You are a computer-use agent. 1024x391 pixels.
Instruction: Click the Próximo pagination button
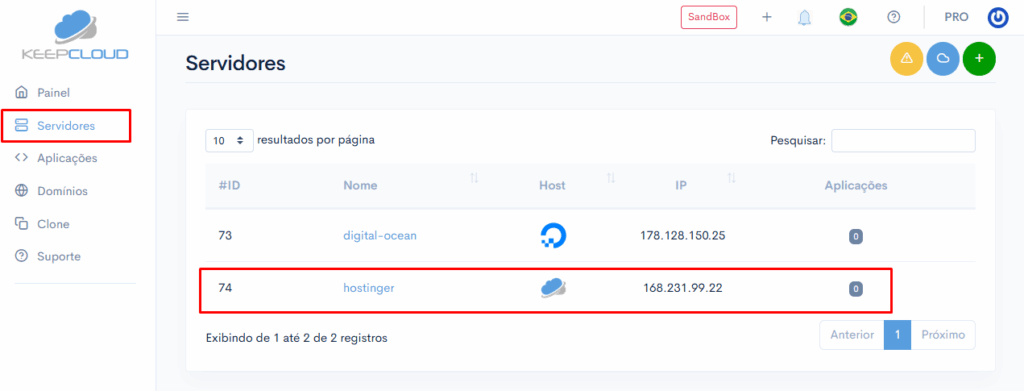pos(943,335)
